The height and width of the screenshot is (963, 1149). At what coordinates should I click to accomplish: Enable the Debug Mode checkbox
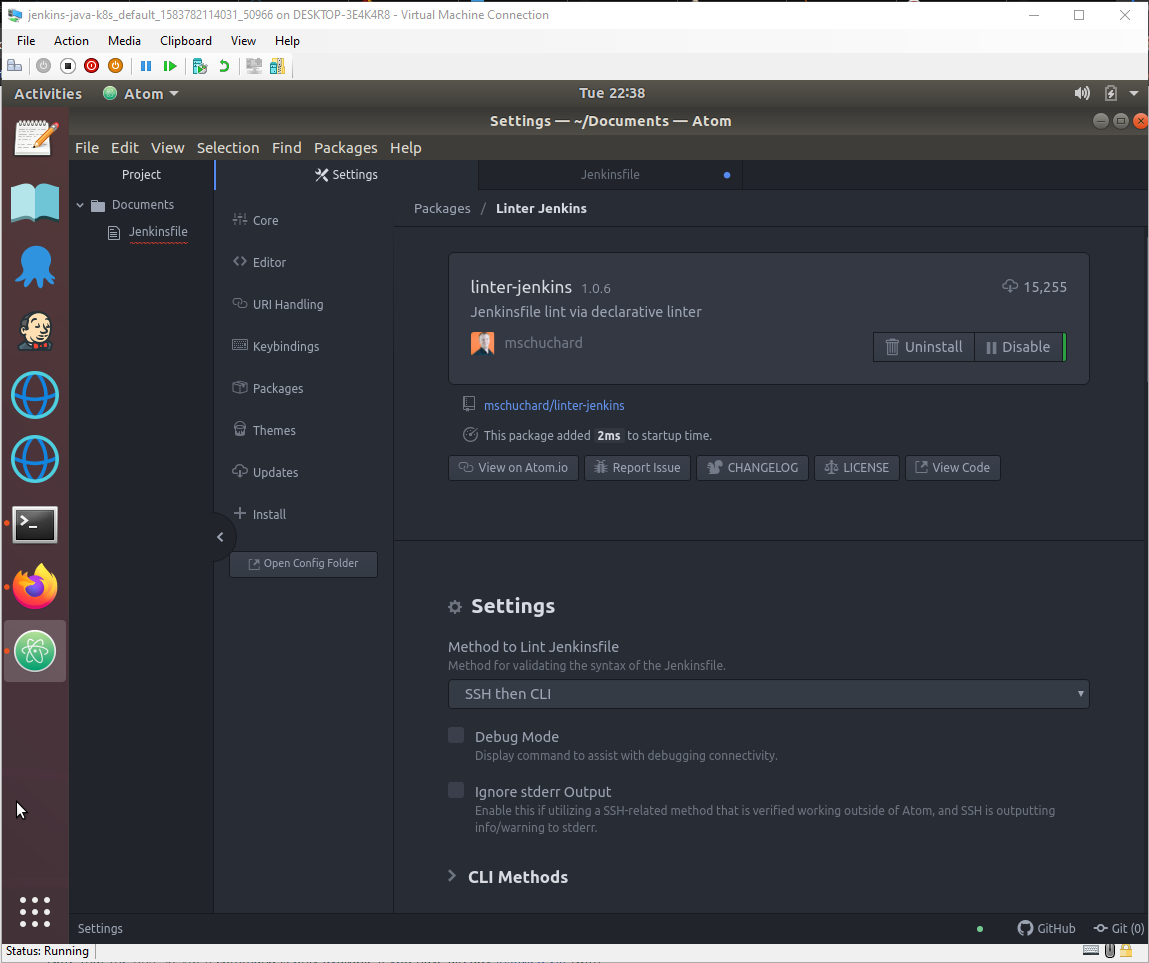coord(456,736)
